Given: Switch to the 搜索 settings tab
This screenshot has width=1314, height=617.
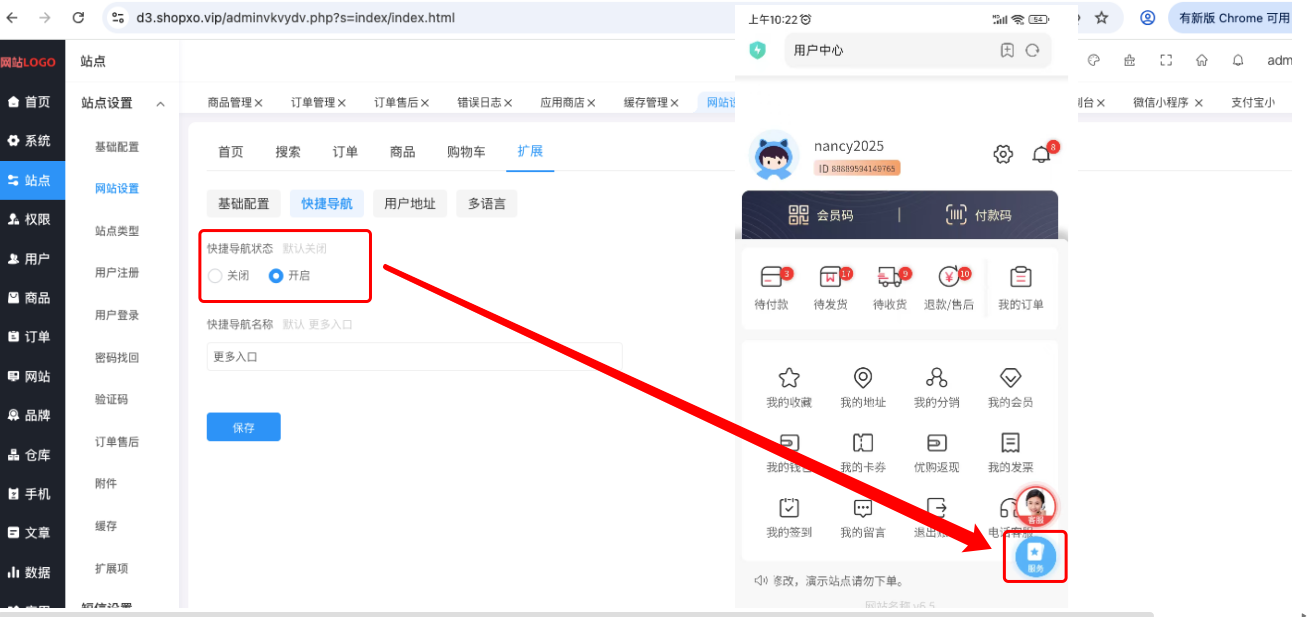Looking at the screenshot, I should (288, 152).
